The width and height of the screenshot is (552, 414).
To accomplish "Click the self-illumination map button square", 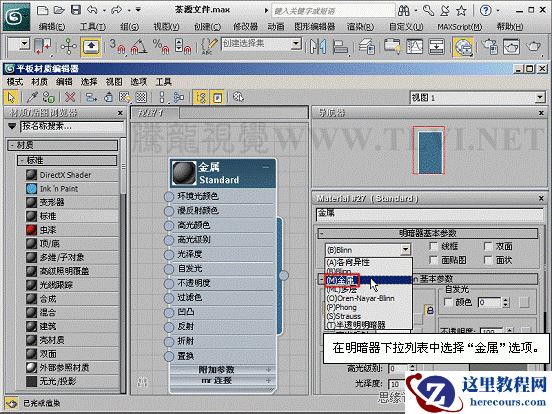I will (x=524, y=302).
